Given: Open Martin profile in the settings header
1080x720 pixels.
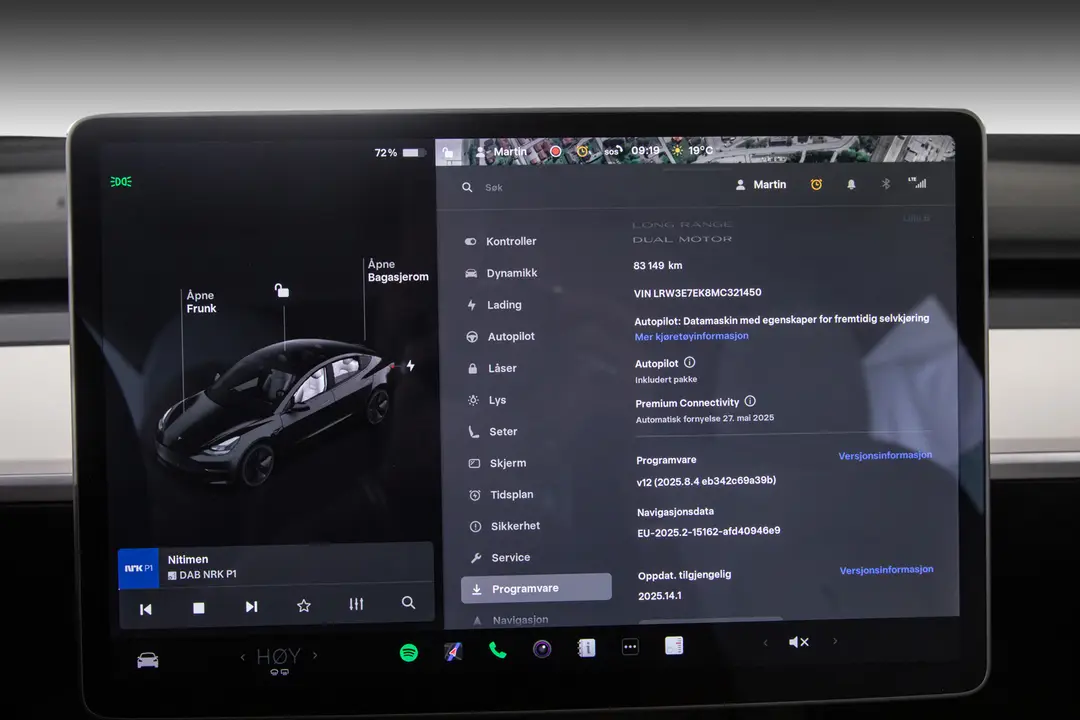Looking at the screenshot, I should coord(760,185).
